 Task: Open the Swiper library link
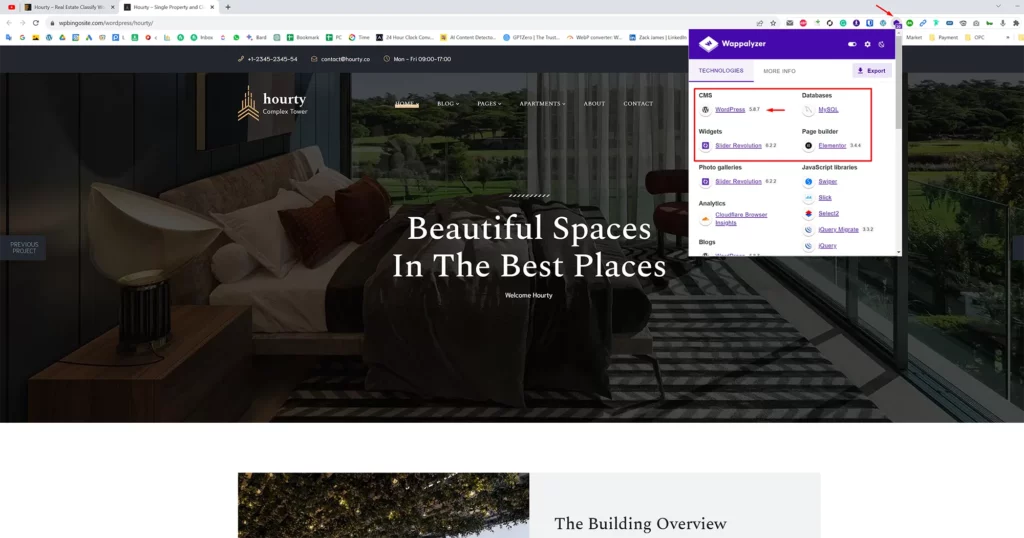click(827, 182)
